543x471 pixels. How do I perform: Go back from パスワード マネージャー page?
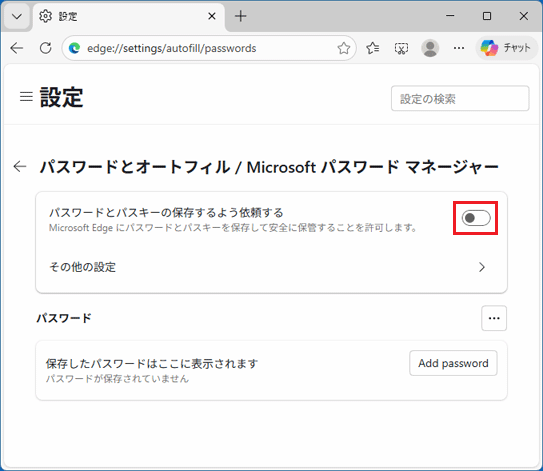pos(20,167)
